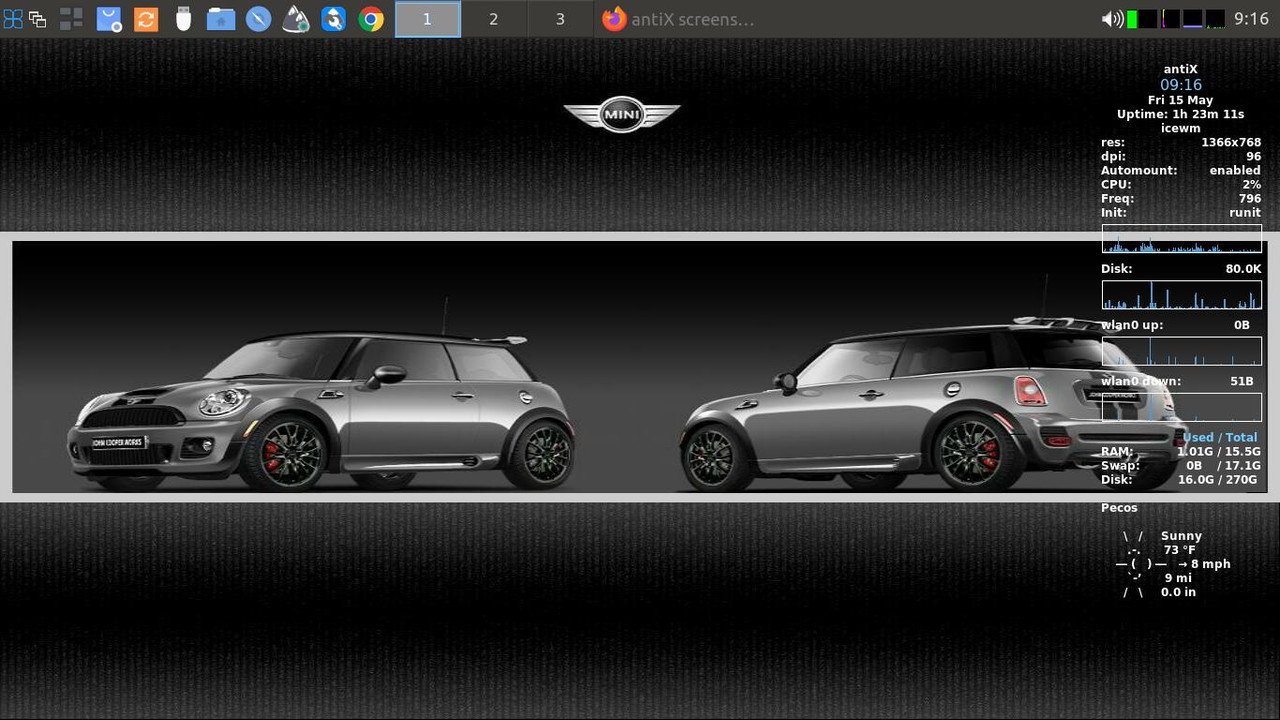
Task: Click the green bar tray indicator
Action: pos(1132,19)
